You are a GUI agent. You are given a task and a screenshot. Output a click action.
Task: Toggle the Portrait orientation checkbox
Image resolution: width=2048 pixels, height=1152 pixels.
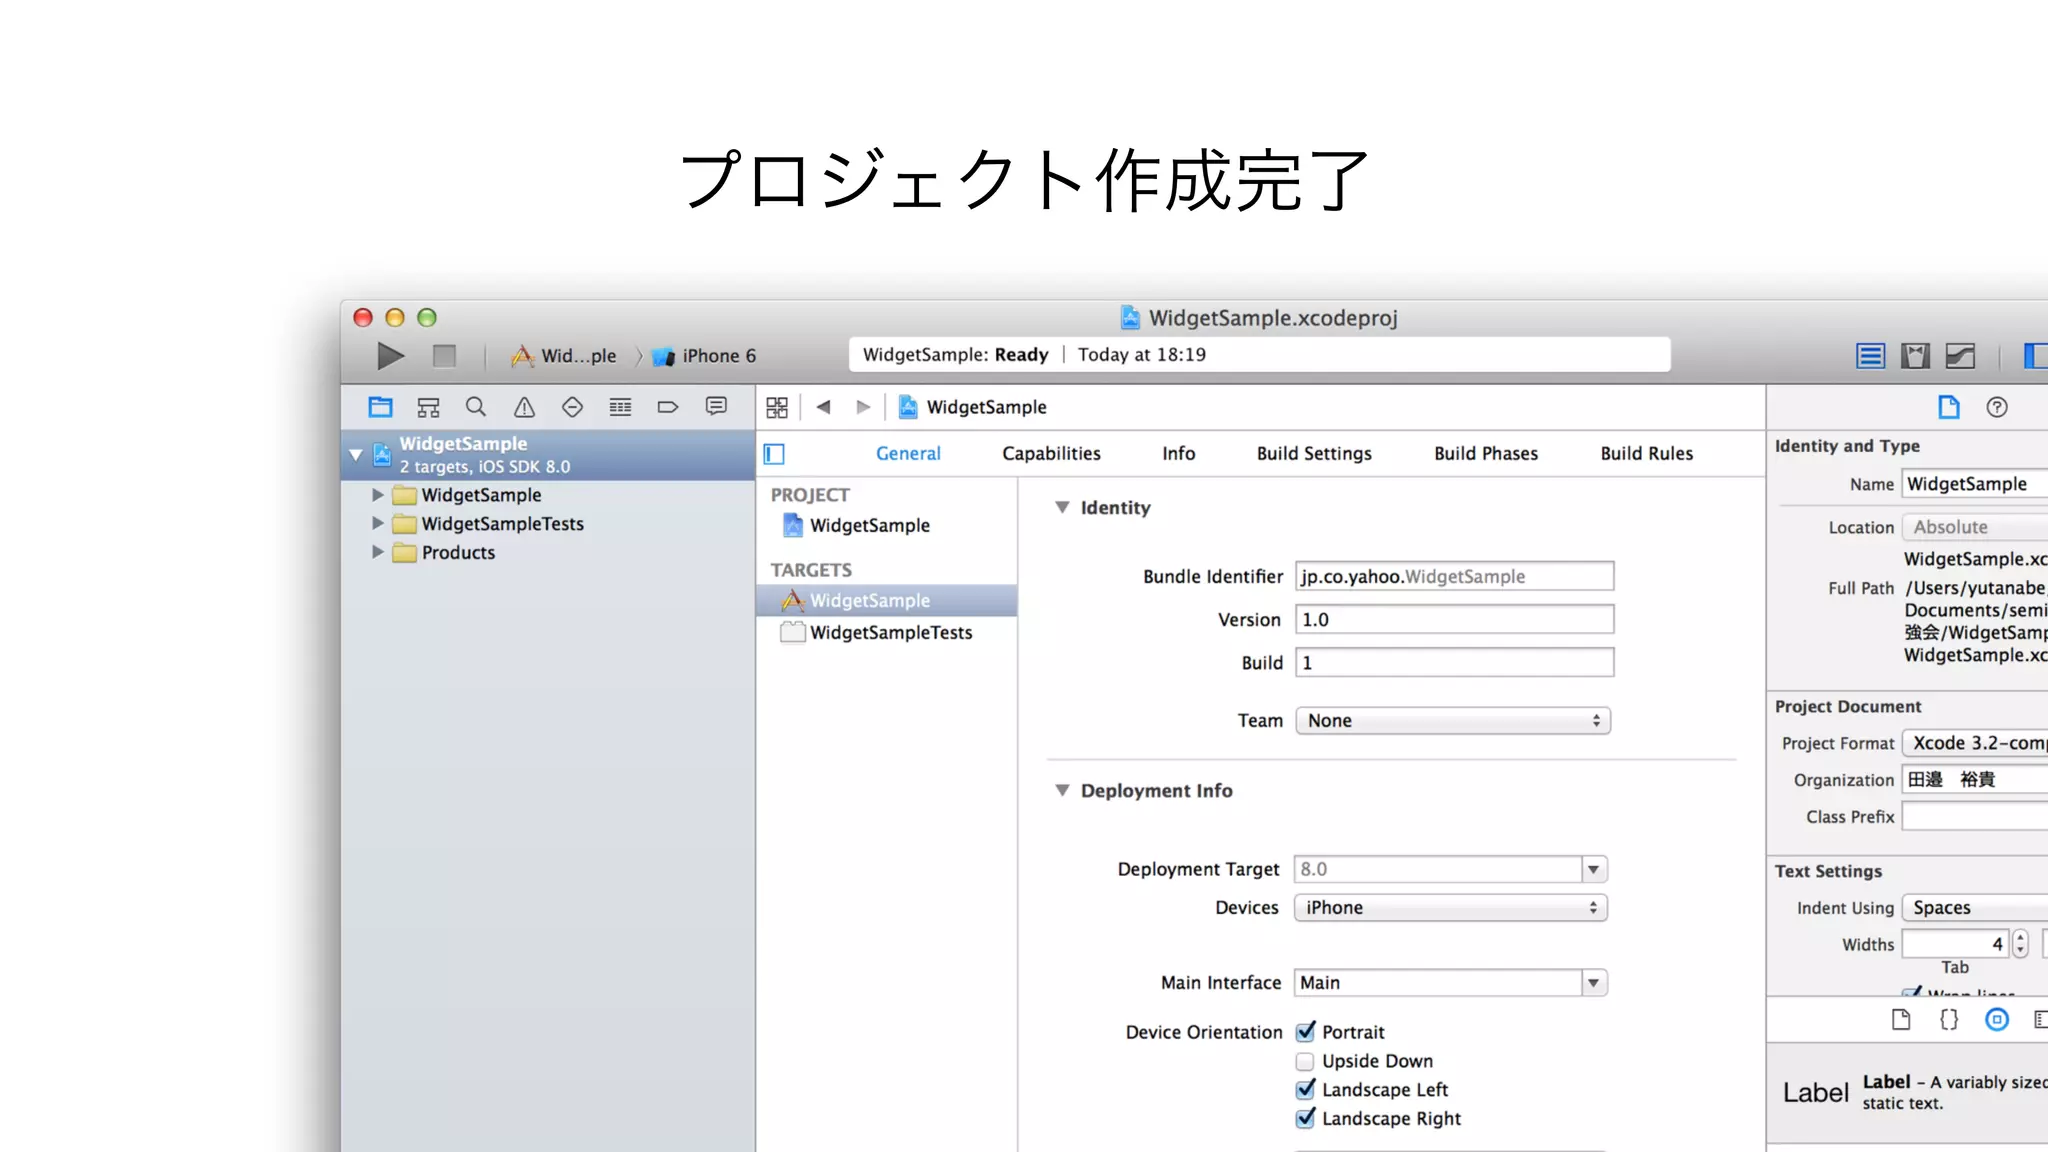[x=1305, y=1032]
